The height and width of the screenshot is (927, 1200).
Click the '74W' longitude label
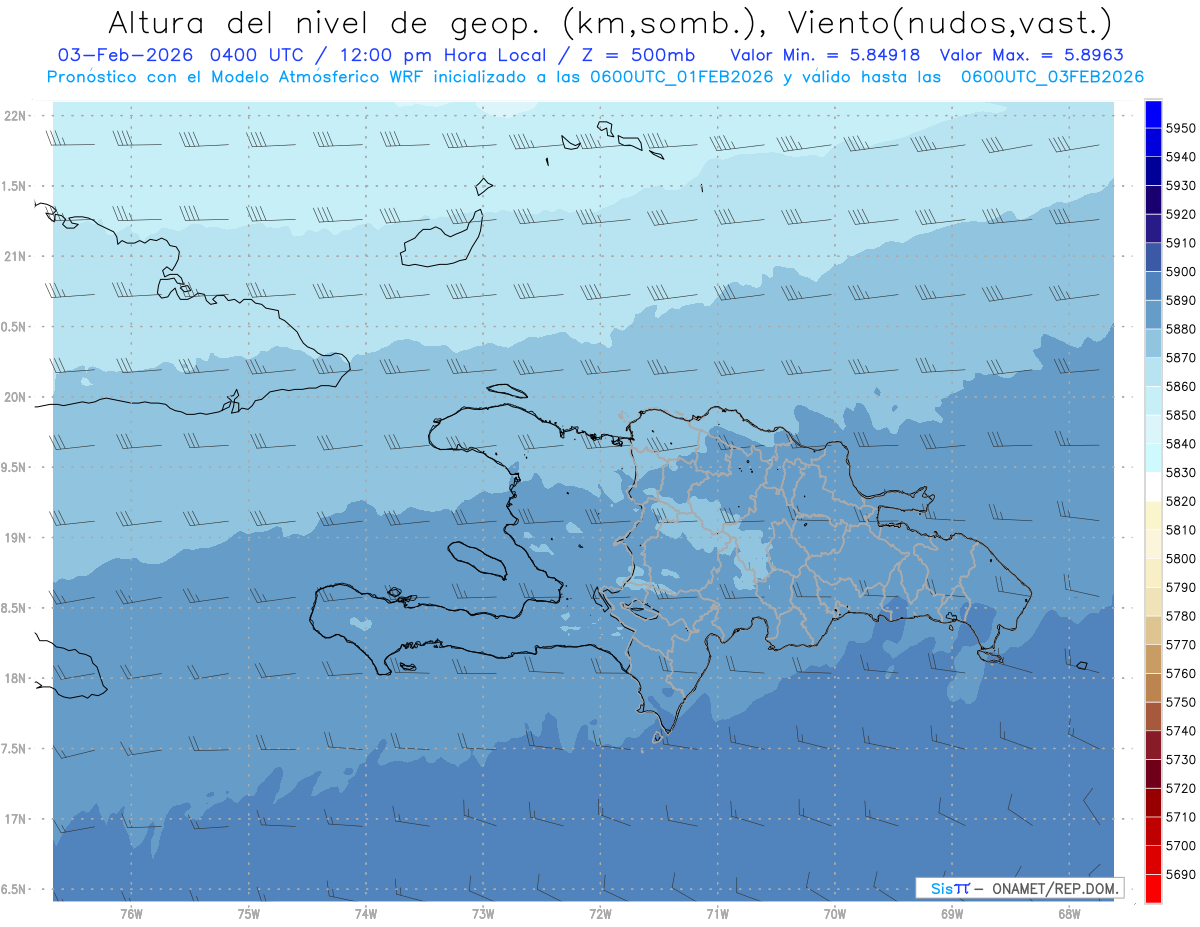point(366,913)
